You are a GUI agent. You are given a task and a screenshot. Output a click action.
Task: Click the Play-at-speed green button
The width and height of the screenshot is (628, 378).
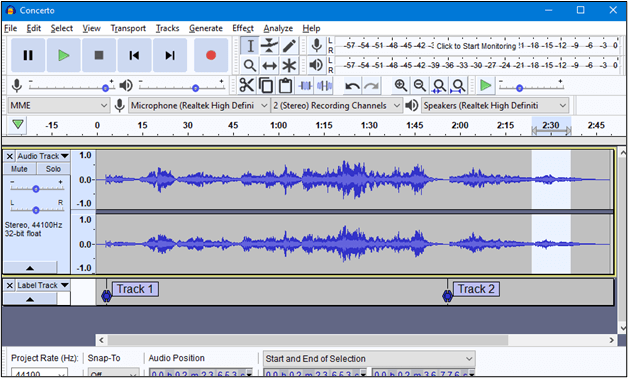coord(485,85)
